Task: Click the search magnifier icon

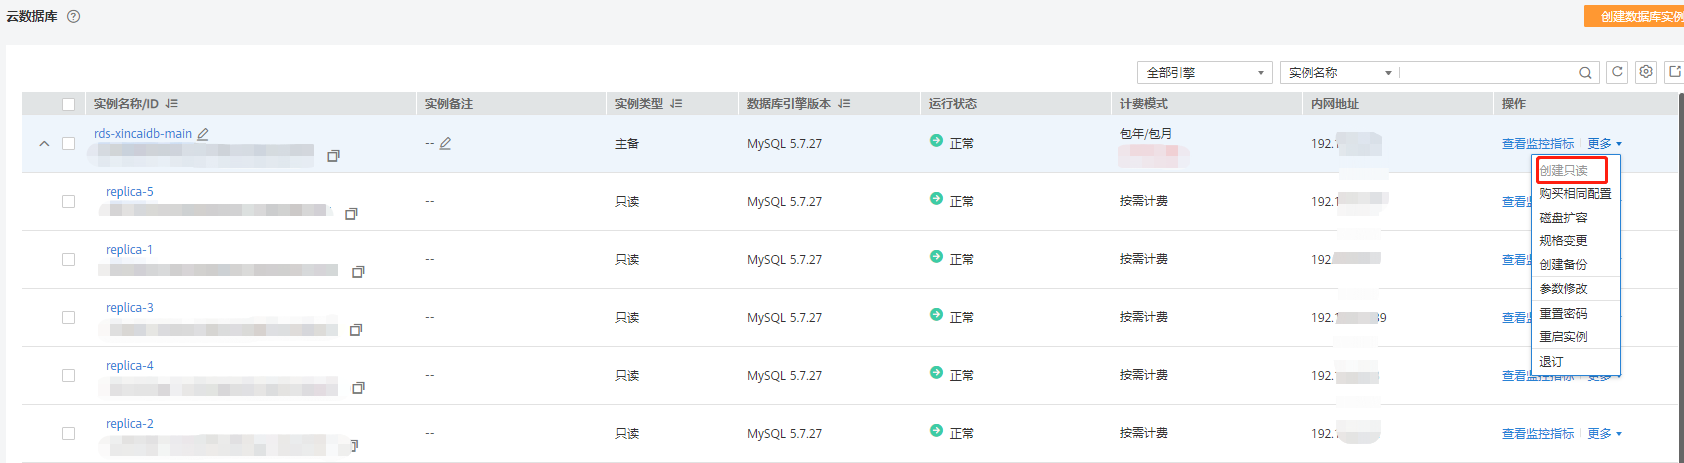Action: click(x=1585, y=73)
